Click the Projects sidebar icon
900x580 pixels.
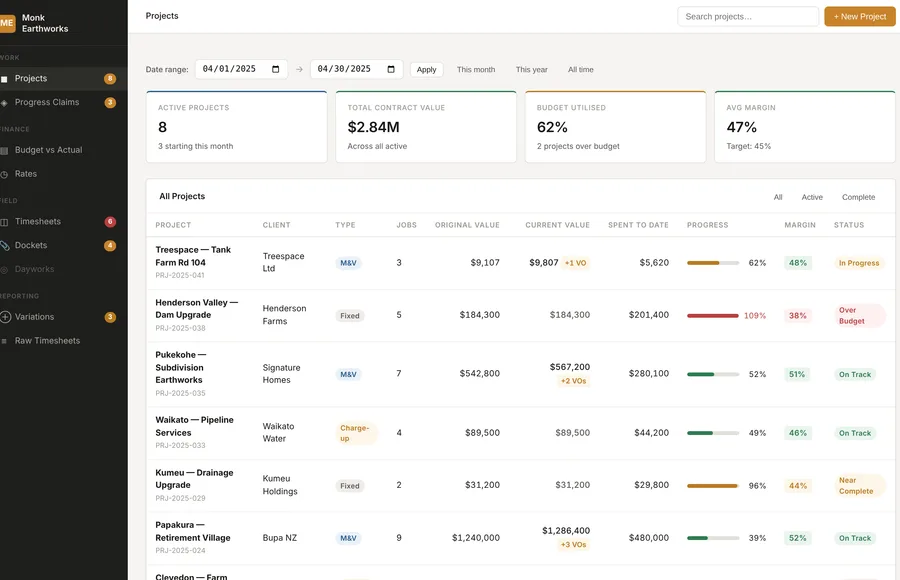[x=4, y=79]
